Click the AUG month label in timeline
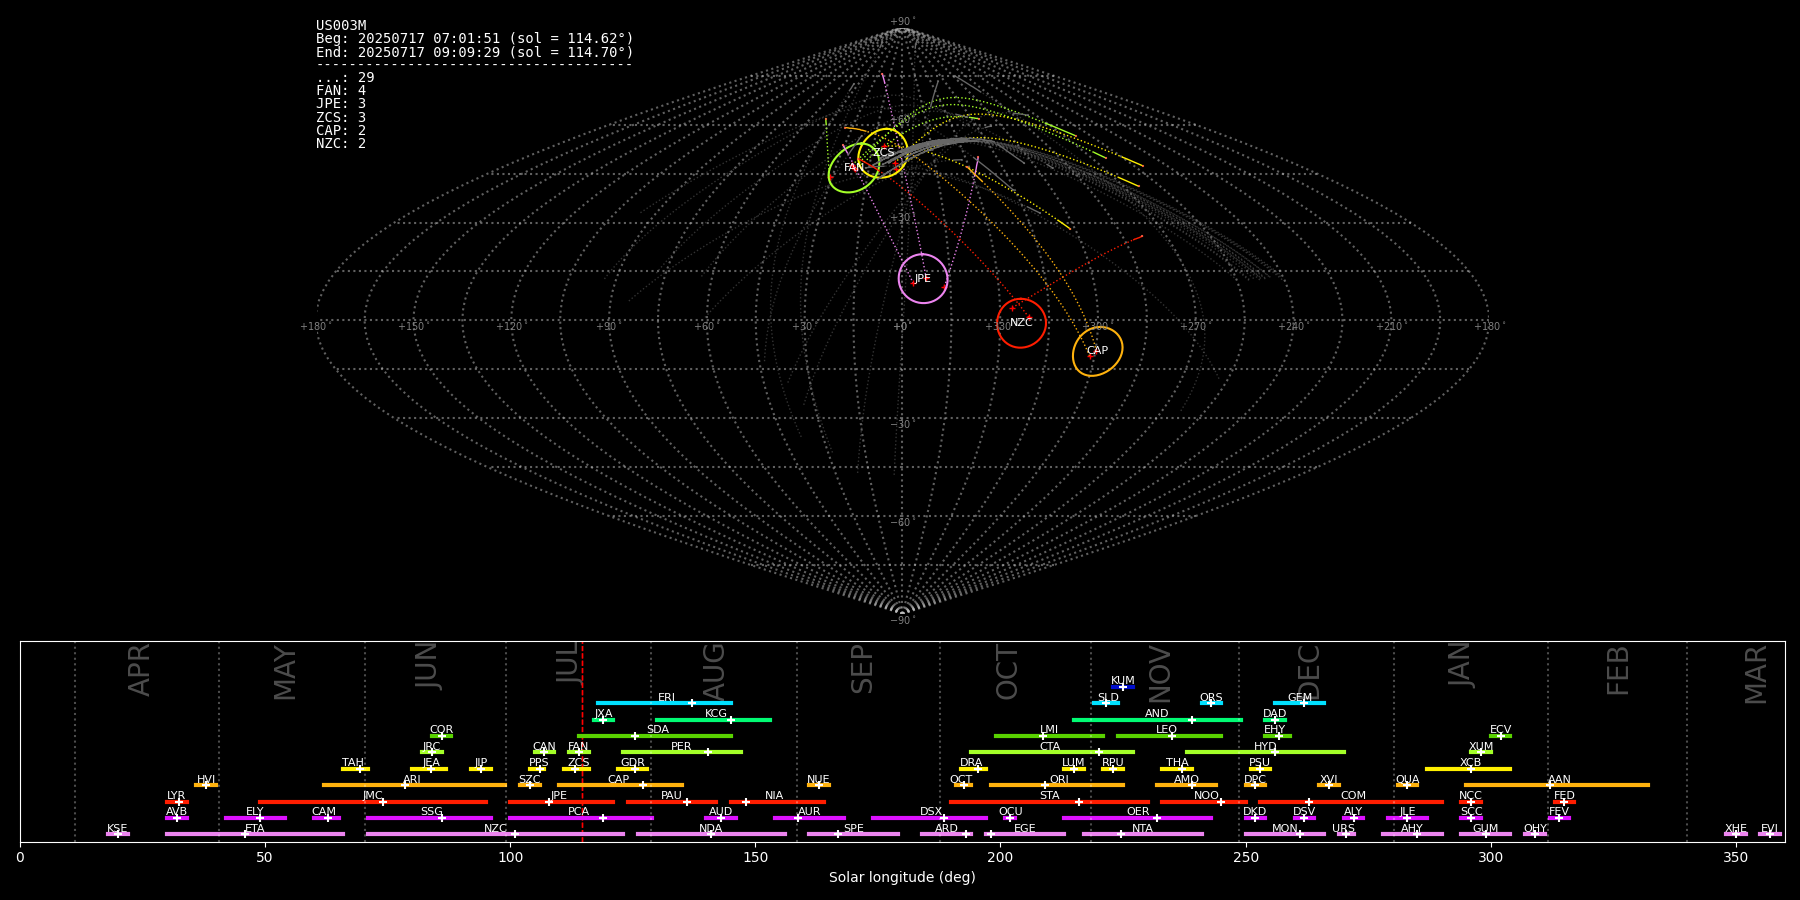Image resolution: width=1800 pixels, height=900 pixels. pyautogui.click(x=714, y=673)
